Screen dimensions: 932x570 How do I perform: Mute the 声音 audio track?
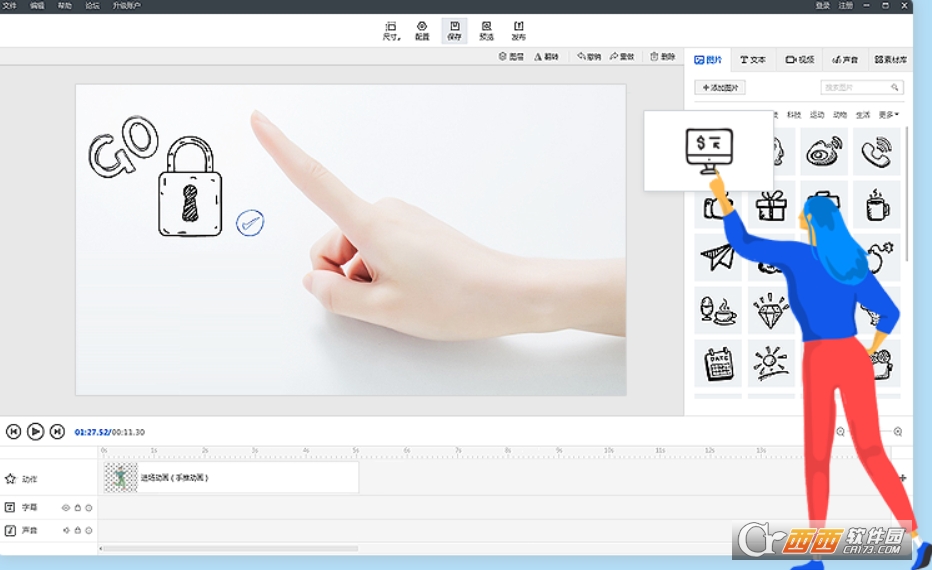coord(66,531)
